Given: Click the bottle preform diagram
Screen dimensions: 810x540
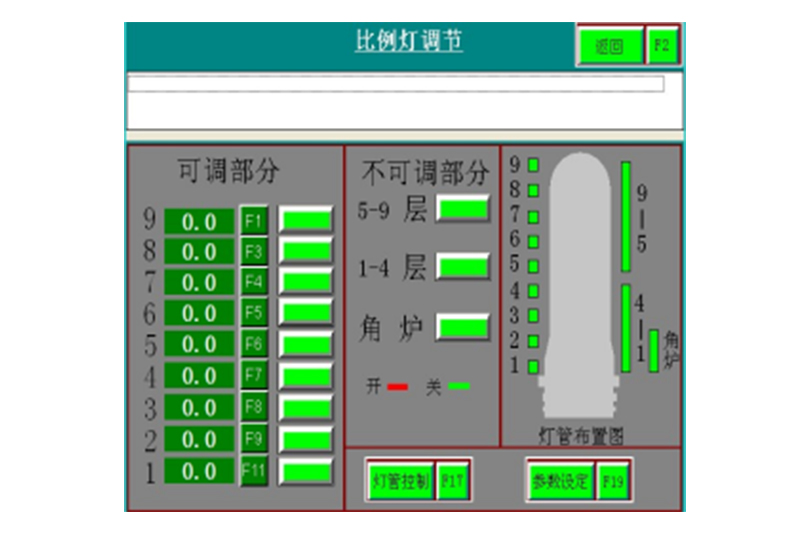Looking at the screenshot, I should tap(580, 285).
